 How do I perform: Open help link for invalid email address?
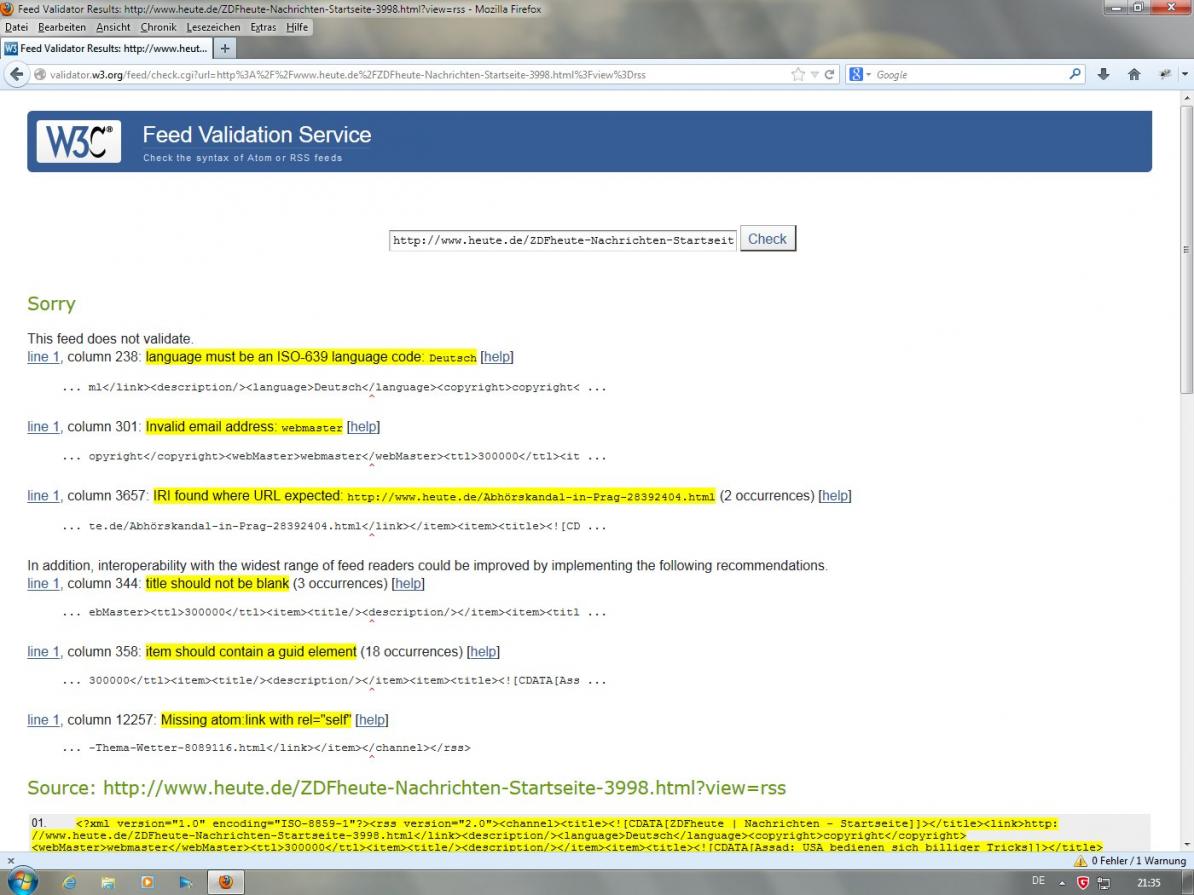(x=363, y=427)
